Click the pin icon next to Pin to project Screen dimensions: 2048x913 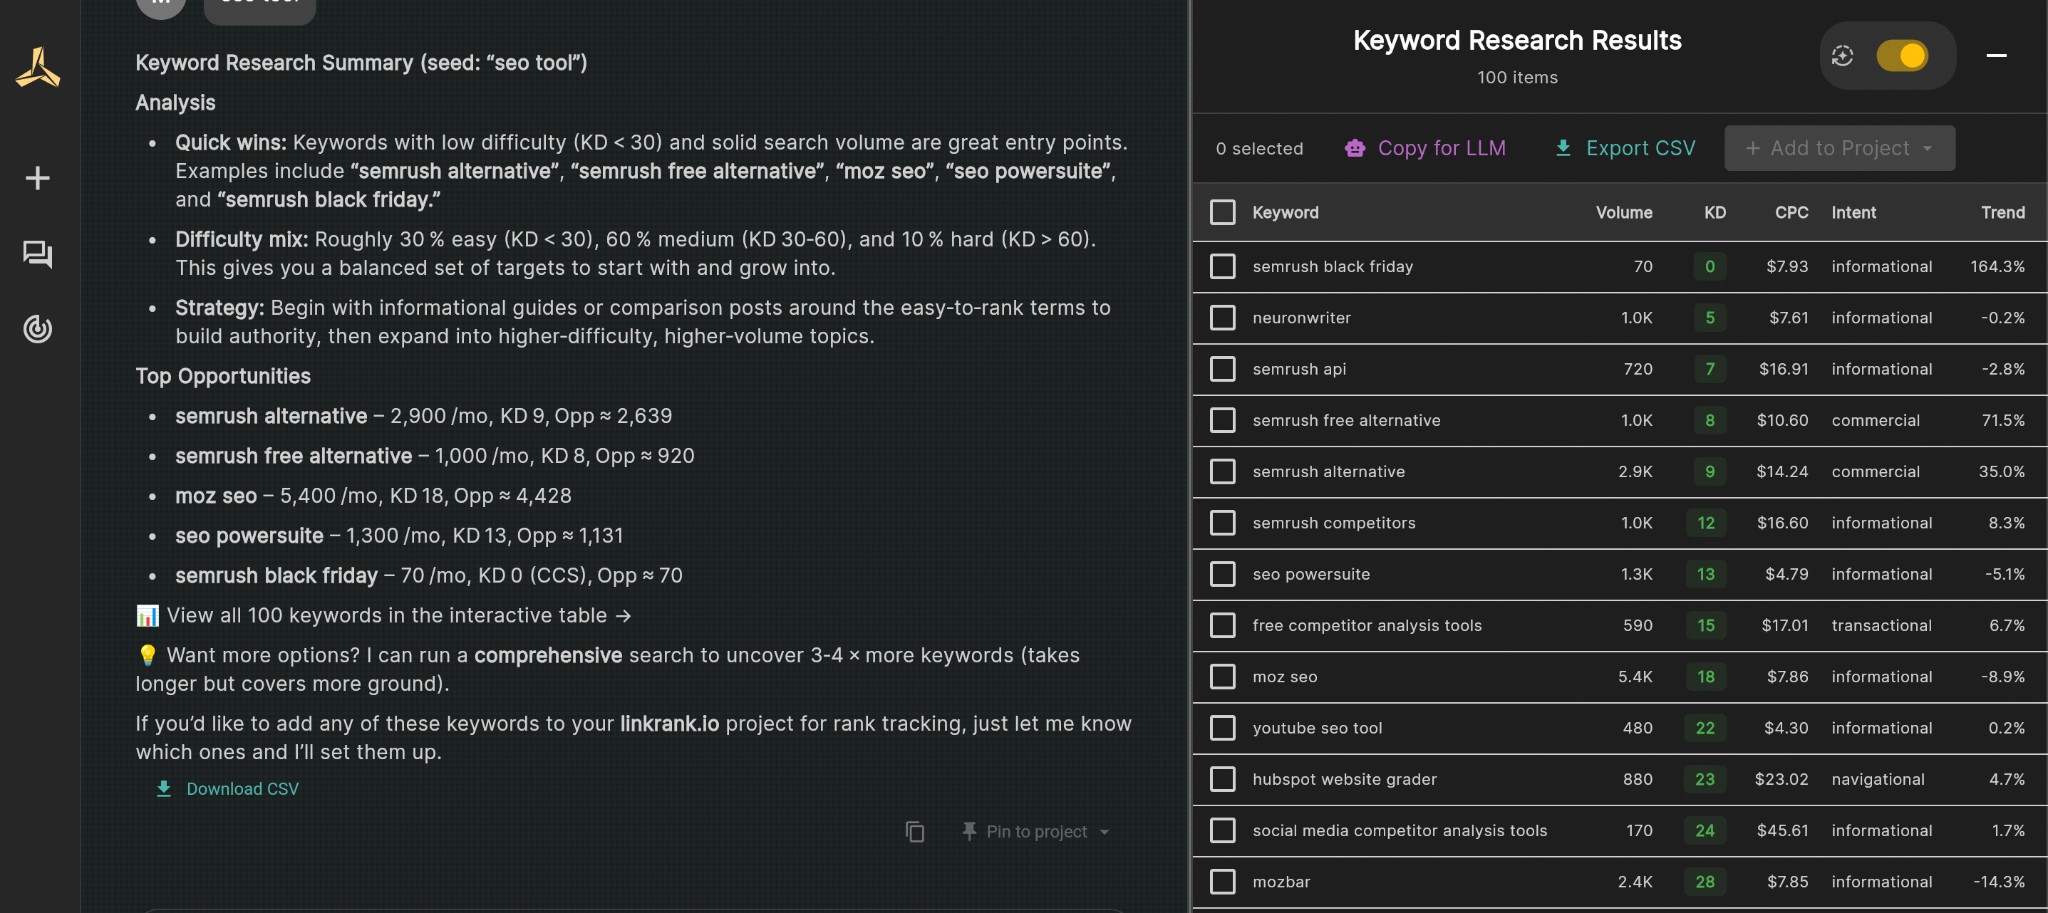click(968, 831)
